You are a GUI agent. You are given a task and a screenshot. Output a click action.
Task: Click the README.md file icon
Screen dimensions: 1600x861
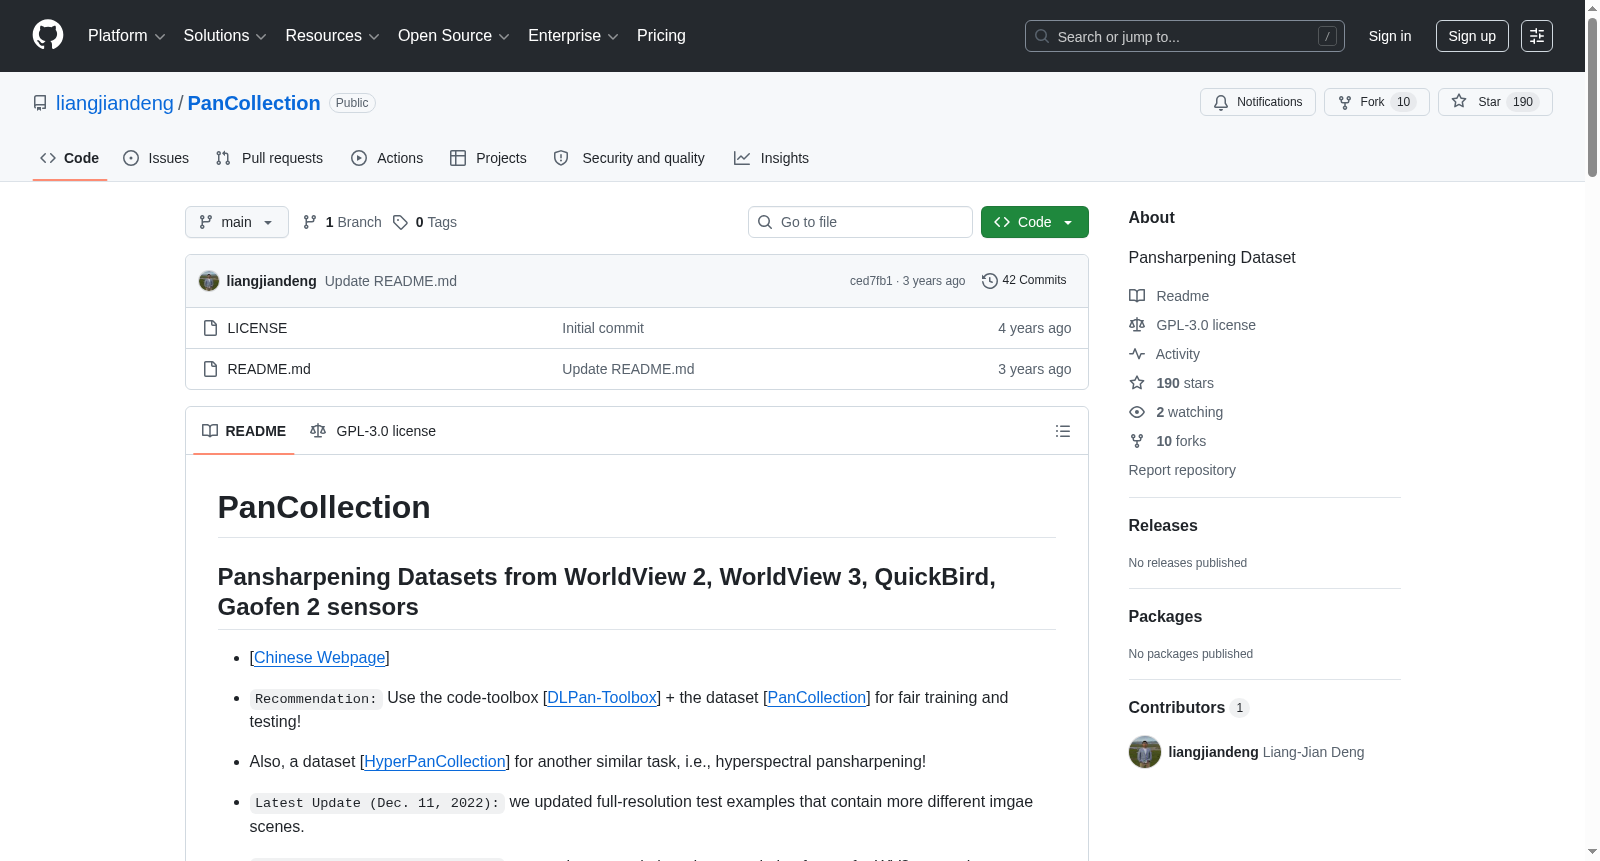210,369
